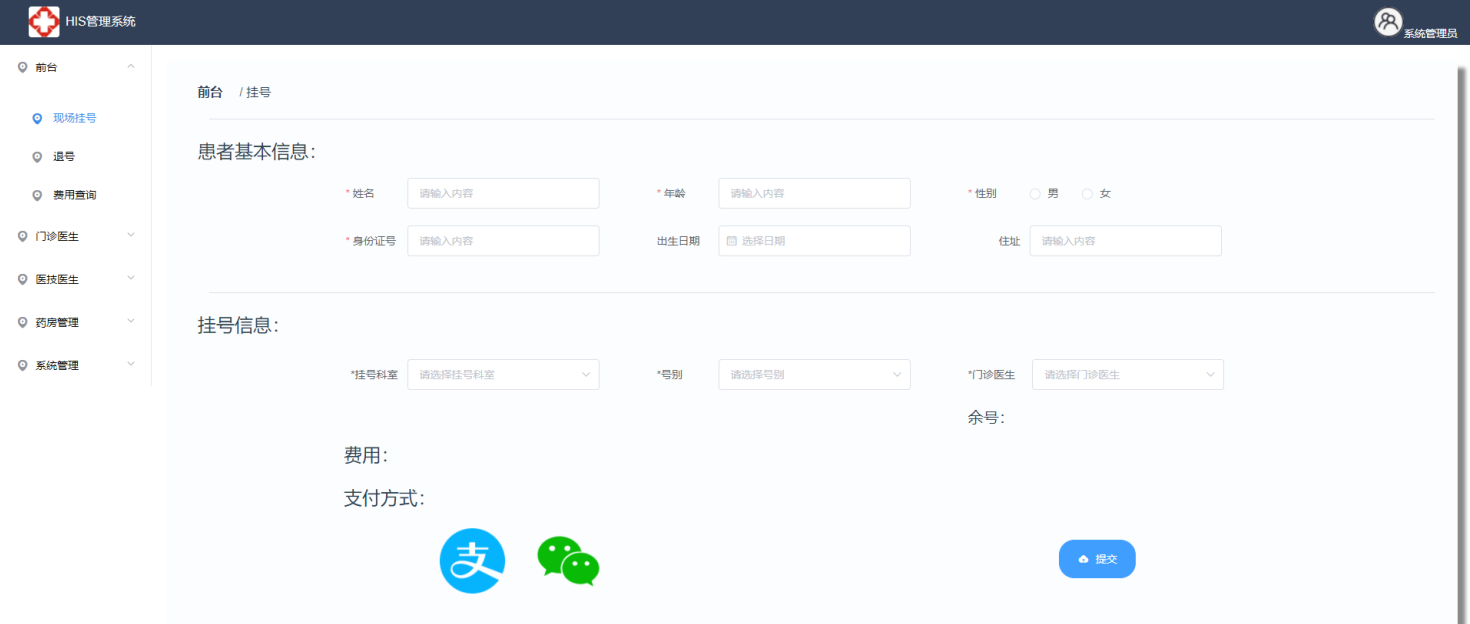Click the 支付方式 label

[x=384, y=498]
